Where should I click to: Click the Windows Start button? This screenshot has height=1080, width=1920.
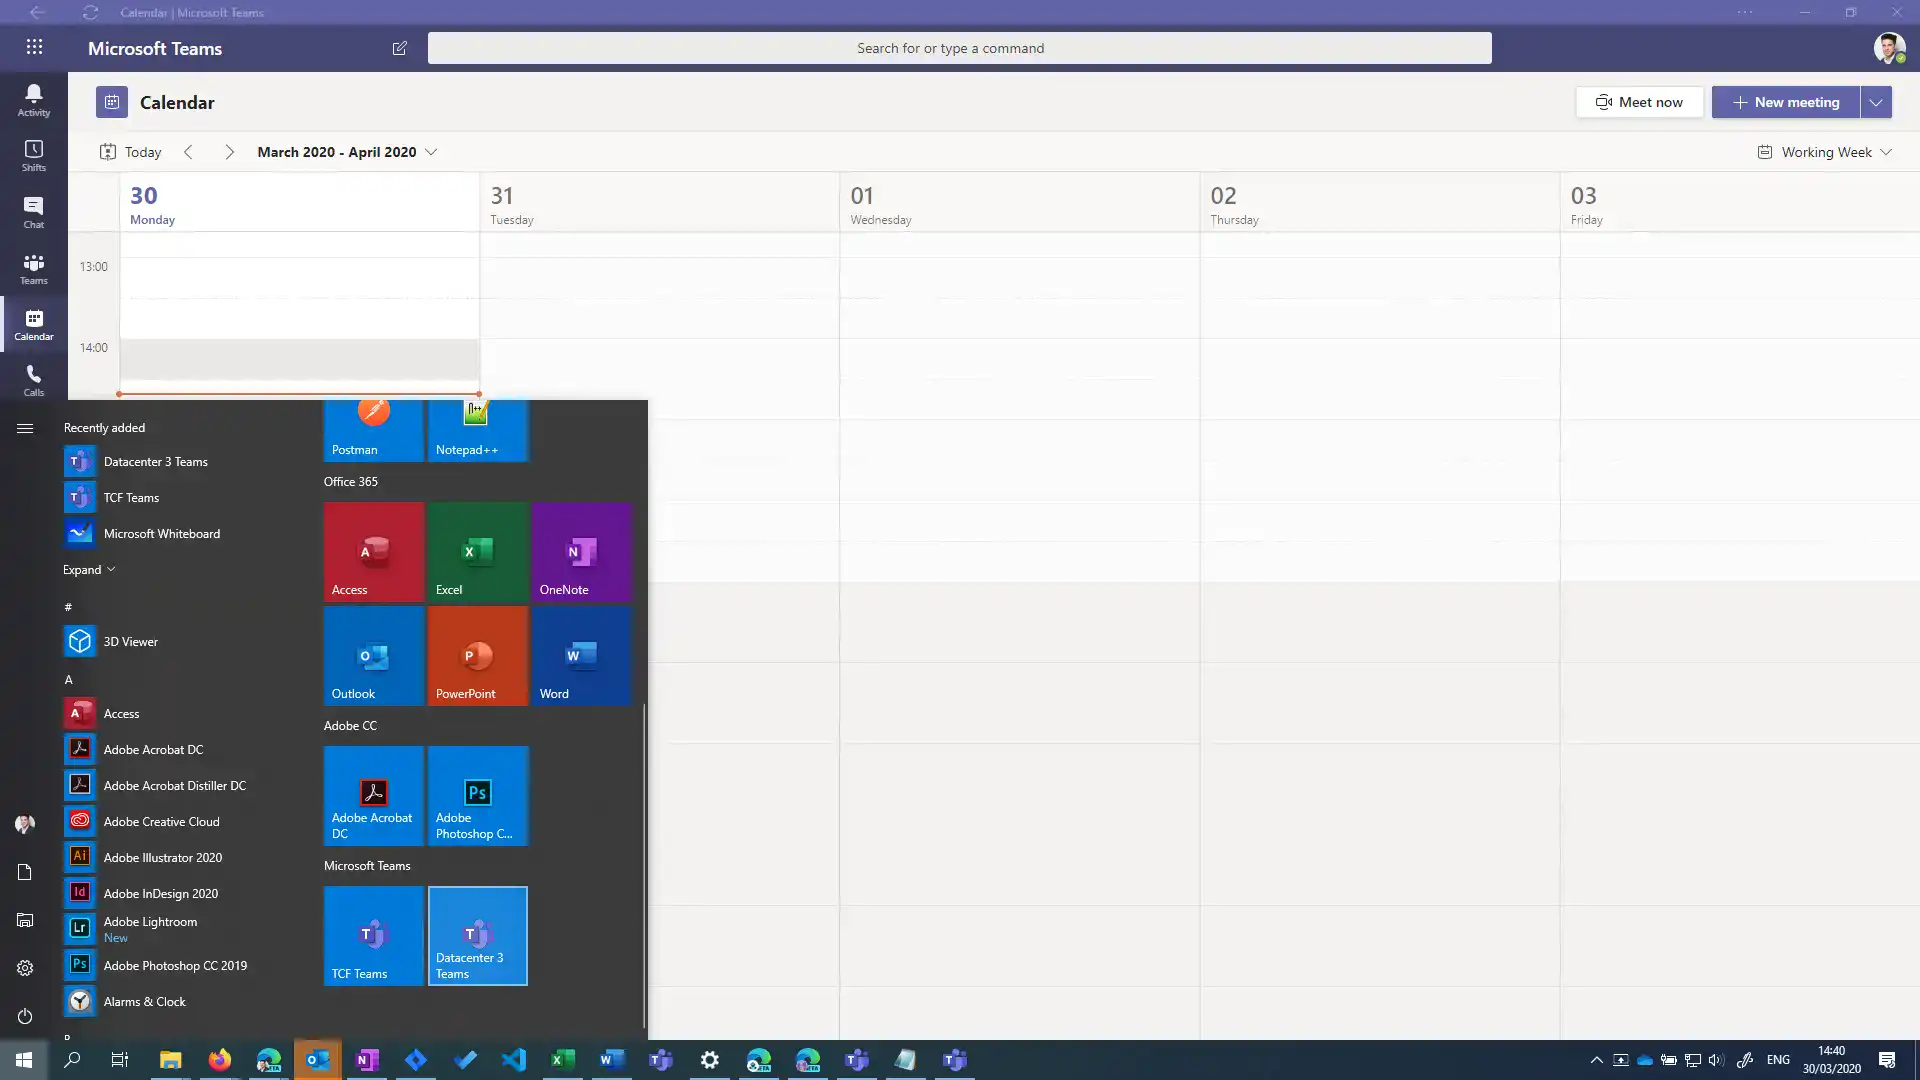(x=24, y=1060)
